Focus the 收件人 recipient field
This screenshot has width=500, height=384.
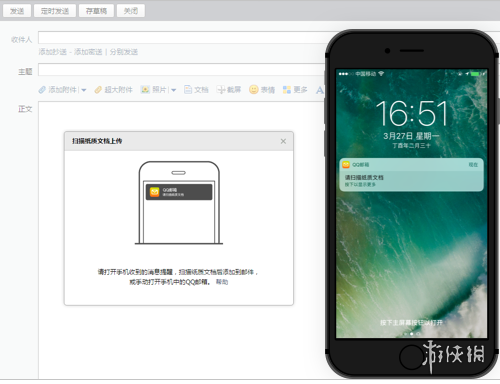pos(183,38)
